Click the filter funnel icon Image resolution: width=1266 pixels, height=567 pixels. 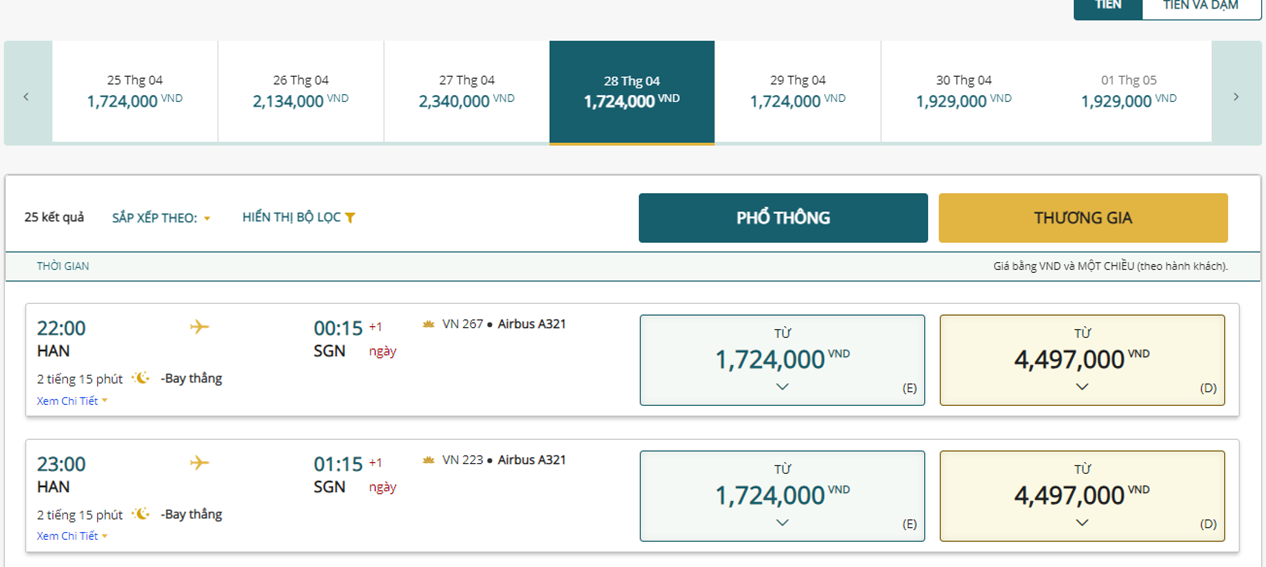(350, 218)
